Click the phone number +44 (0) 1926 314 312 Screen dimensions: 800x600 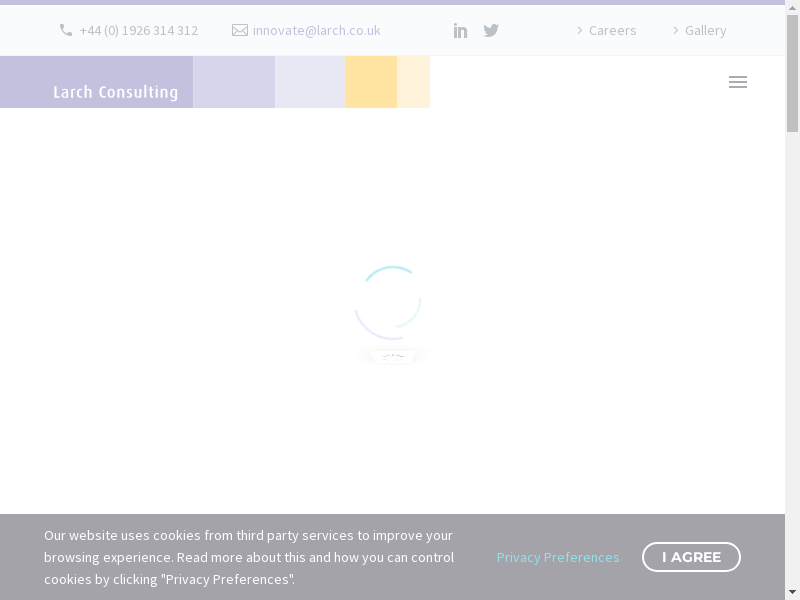pyautogui.click(x=138, y=31)
